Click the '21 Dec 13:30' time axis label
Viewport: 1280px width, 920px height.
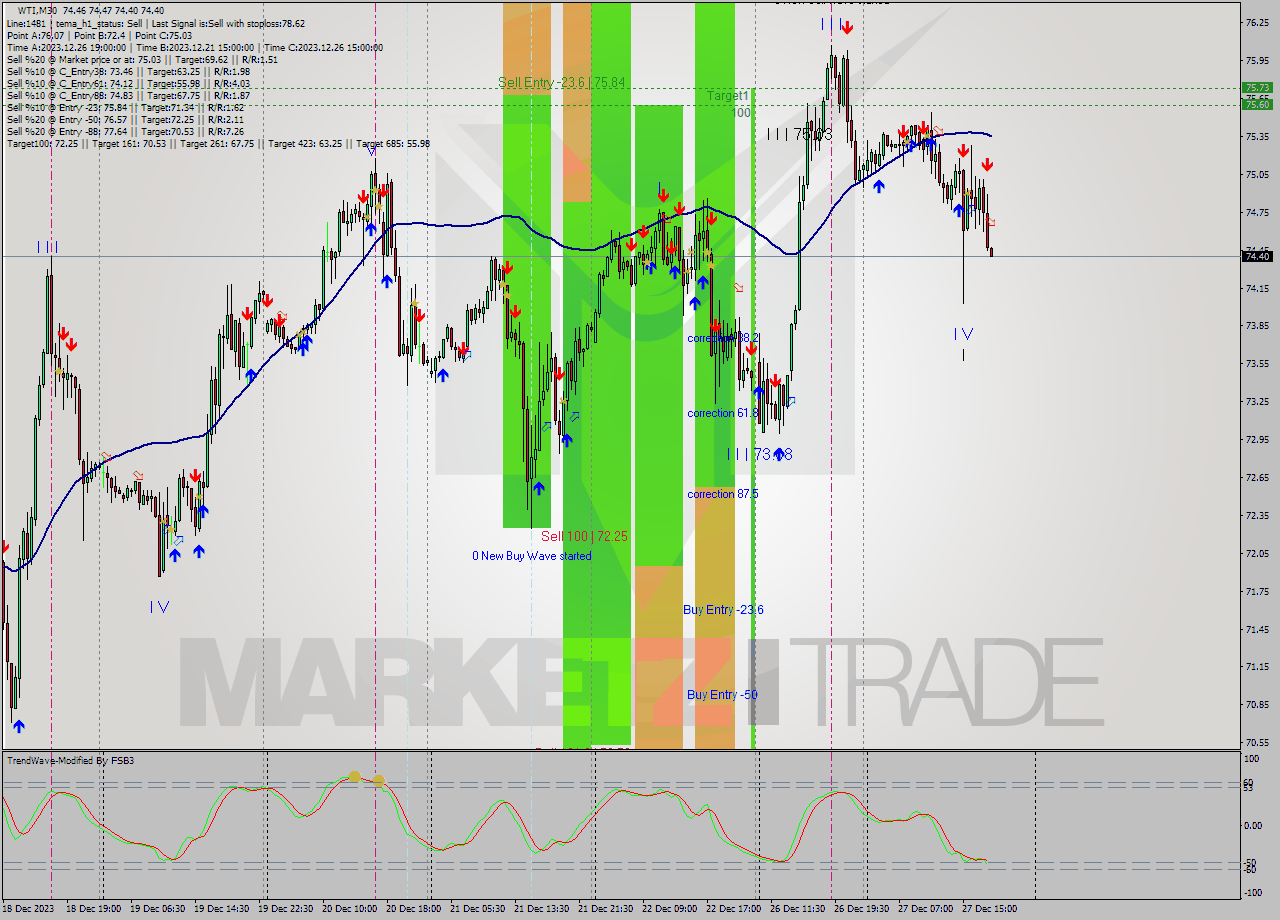point(541,909)
